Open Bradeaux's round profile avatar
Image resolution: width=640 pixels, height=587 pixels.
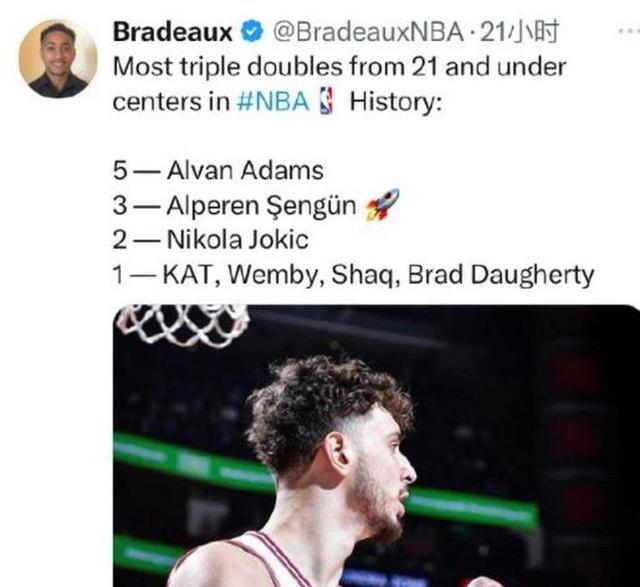(58, 59)
